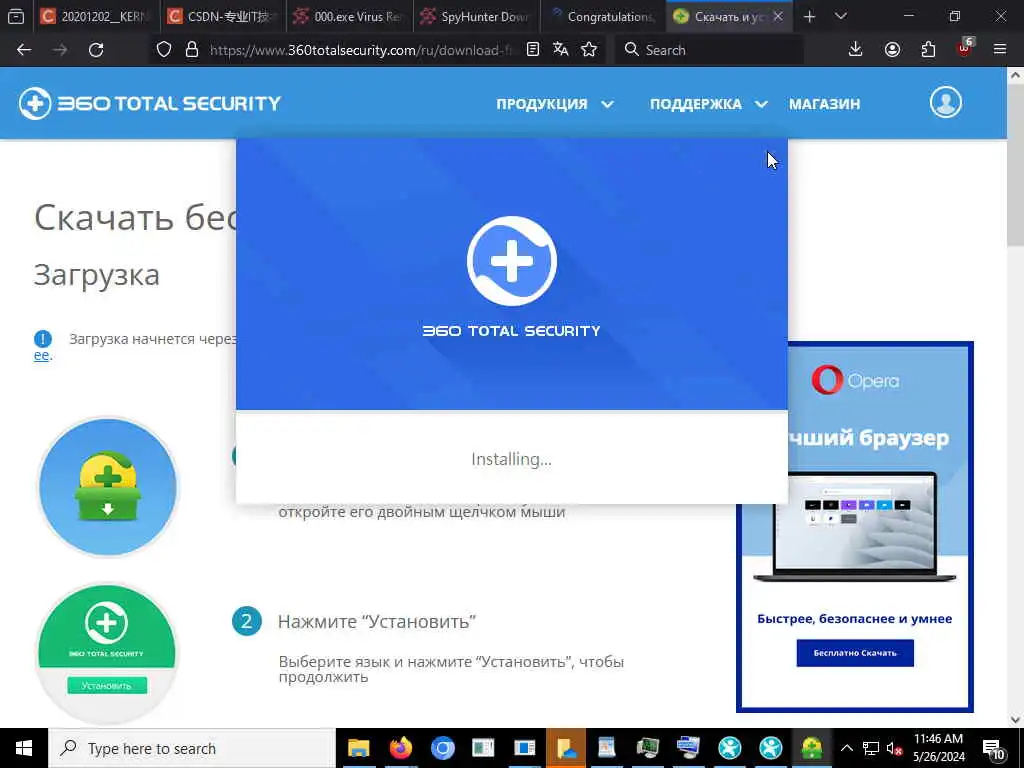1024x768 pixels.
Task: Click the 360 Total Security site logo
Action: click(x=150, y=103)
